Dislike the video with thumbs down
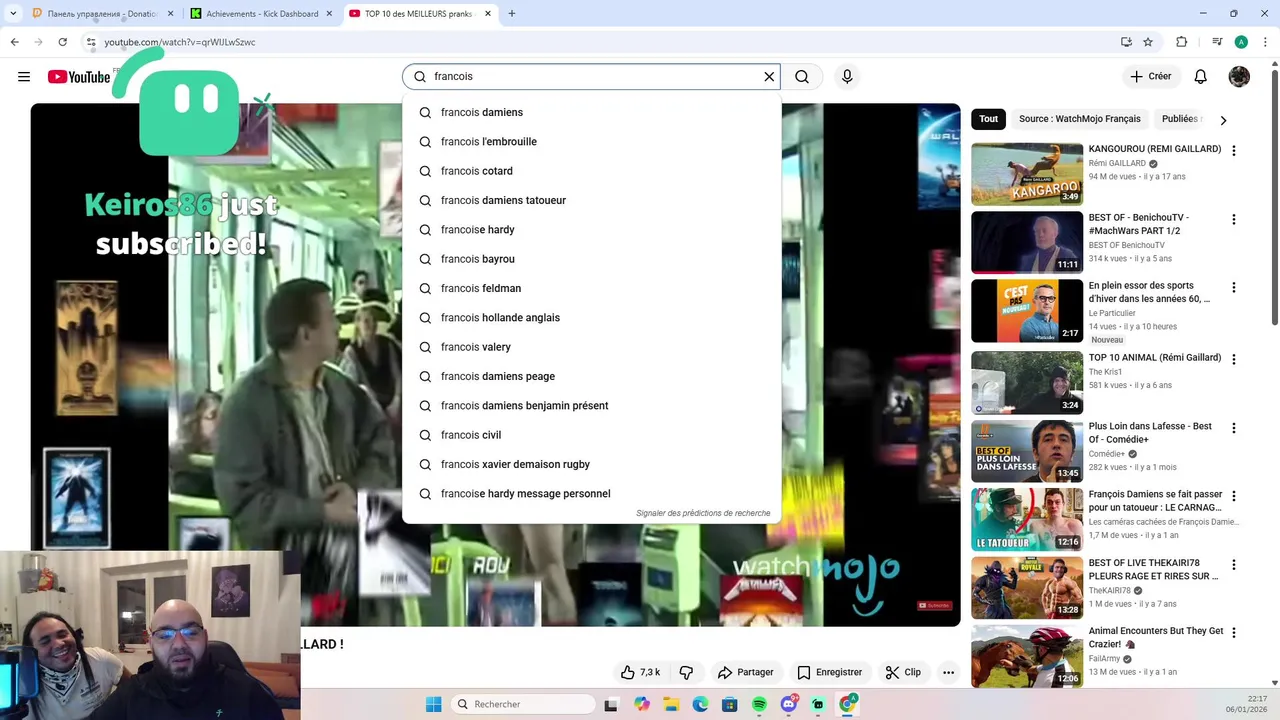 click(686, 672)
